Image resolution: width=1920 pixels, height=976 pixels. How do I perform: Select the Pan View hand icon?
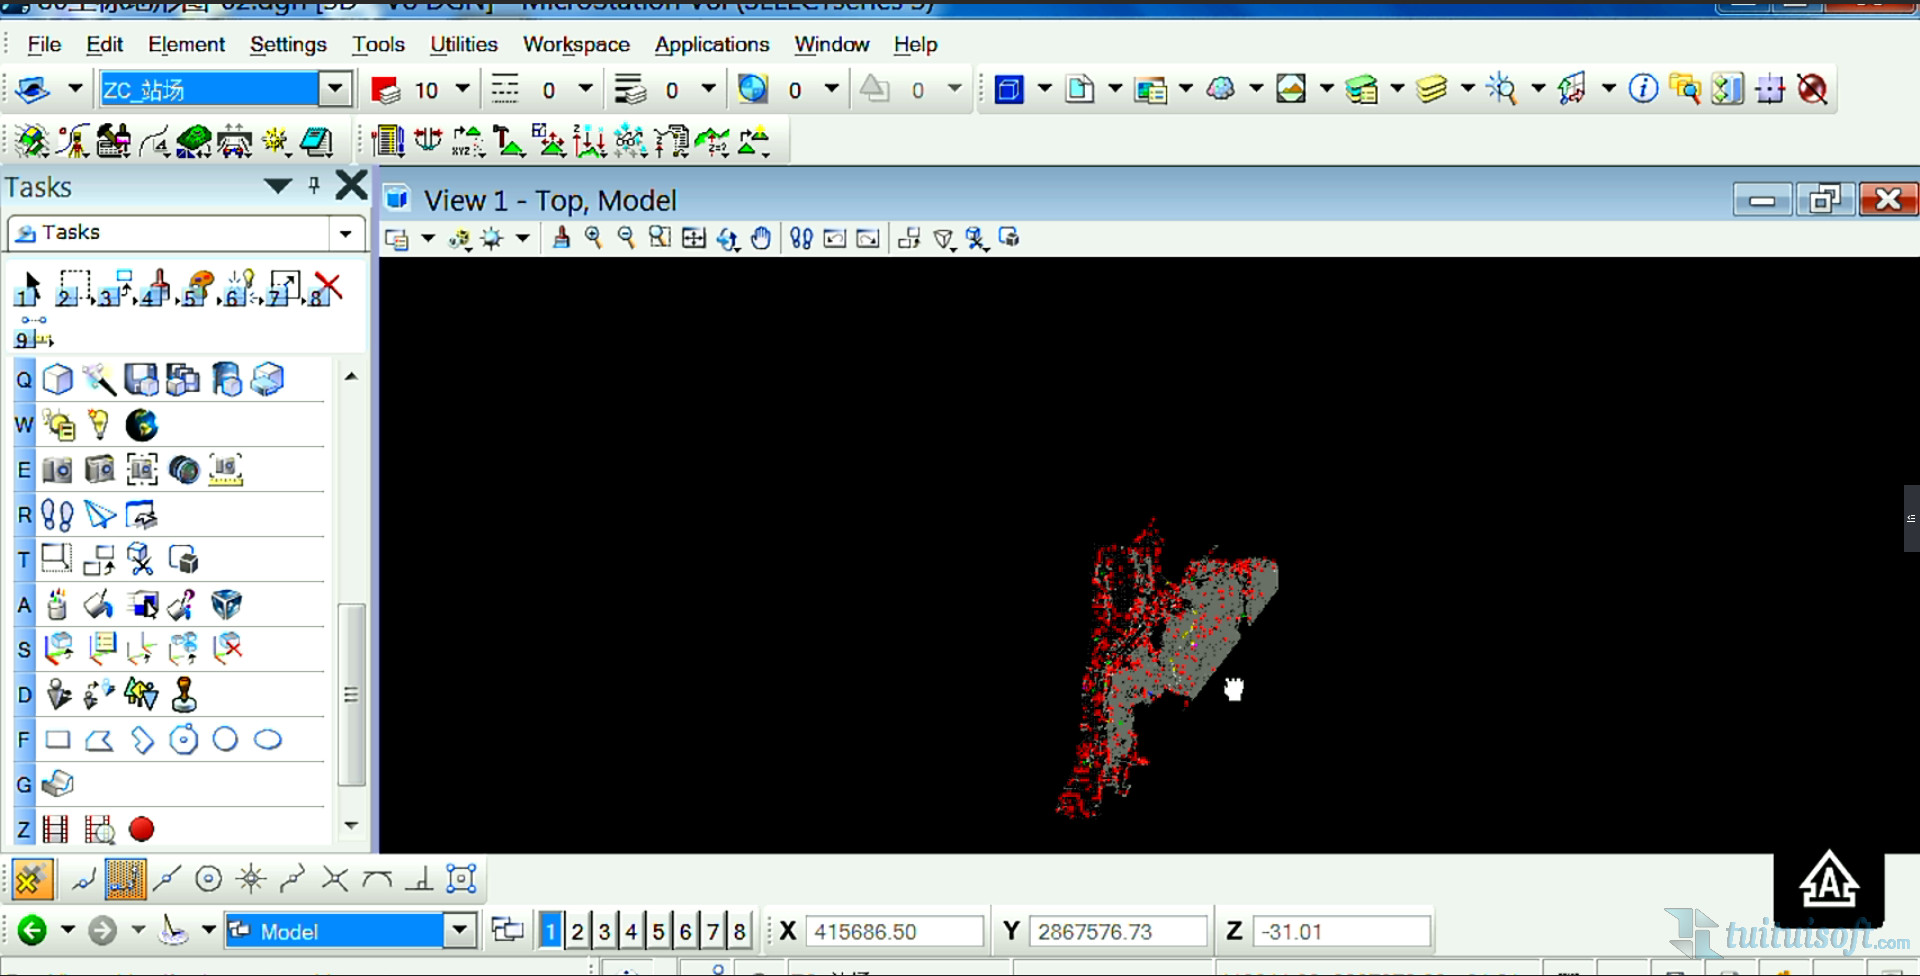(761, 238)
